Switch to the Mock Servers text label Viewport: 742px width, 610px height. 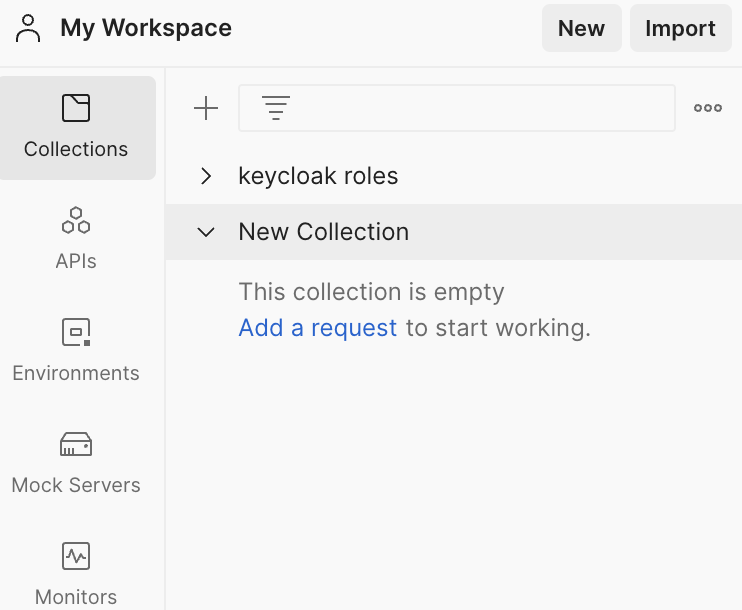(76, 485)
